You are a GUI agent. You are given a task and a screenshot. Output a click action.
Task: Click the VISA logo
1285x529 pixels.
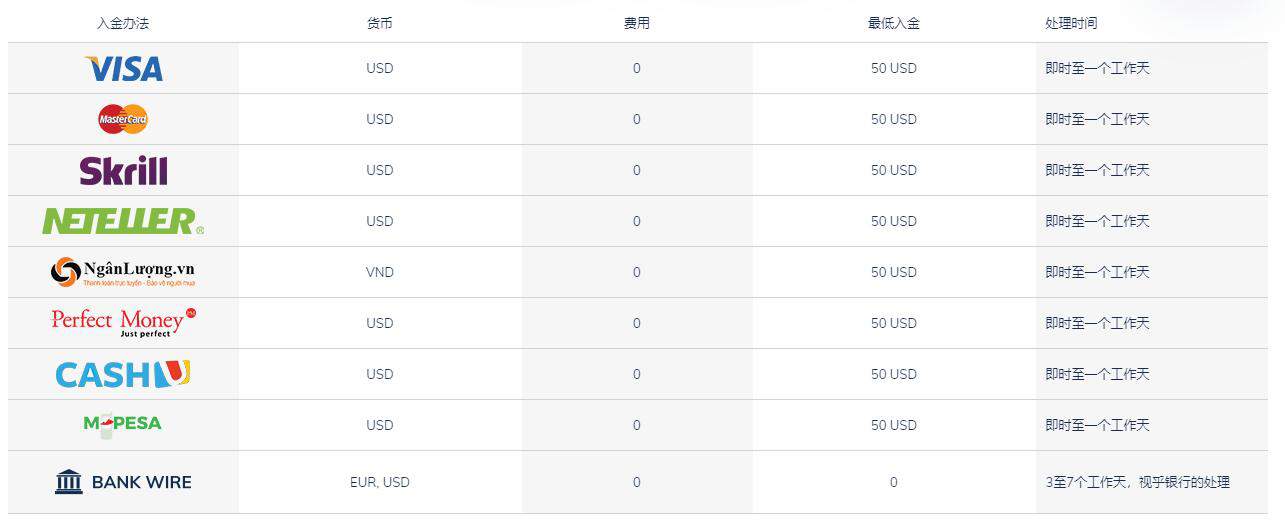(123, 68)
